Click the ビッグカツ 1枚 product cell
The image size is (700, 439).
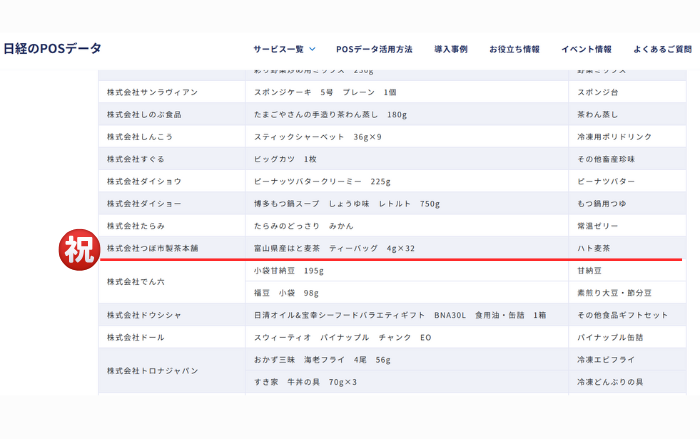[x=407, y=159]
